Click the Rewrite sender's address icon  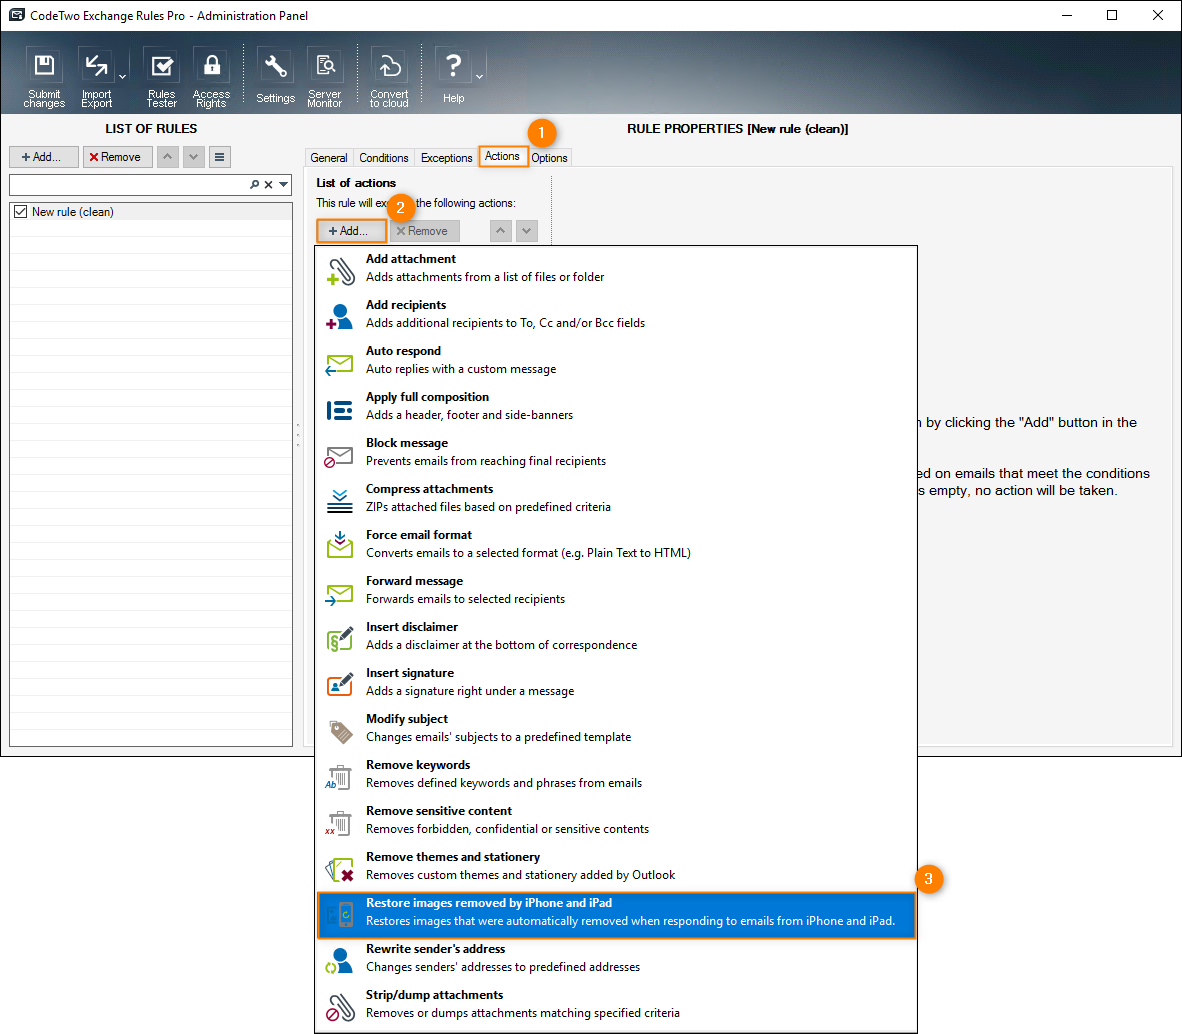(x=340, y=961)
